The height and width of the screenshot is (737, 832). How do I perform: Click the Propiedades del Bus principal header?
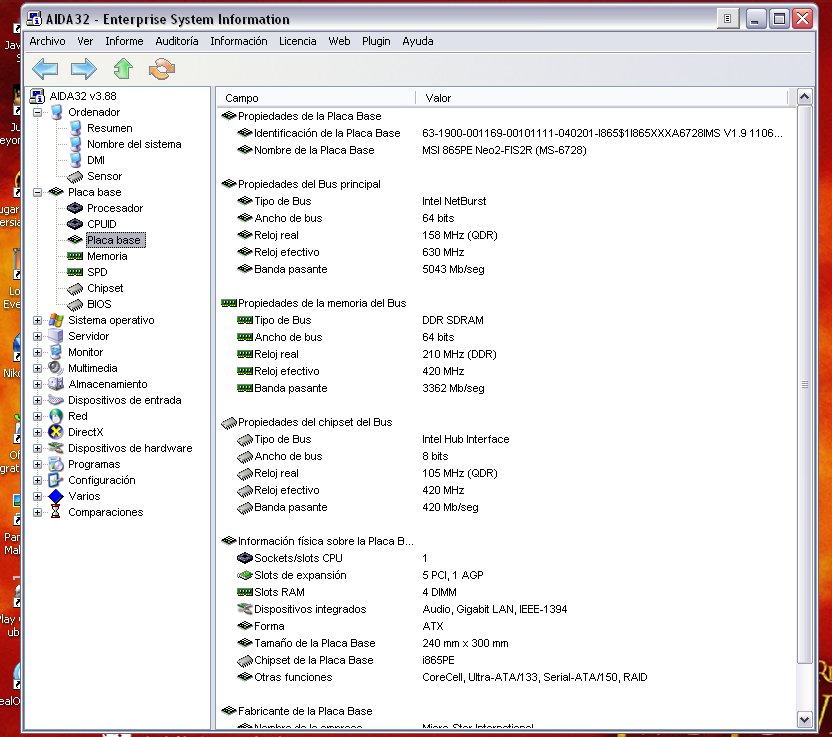pyautogui.click(x=309, y=184)
